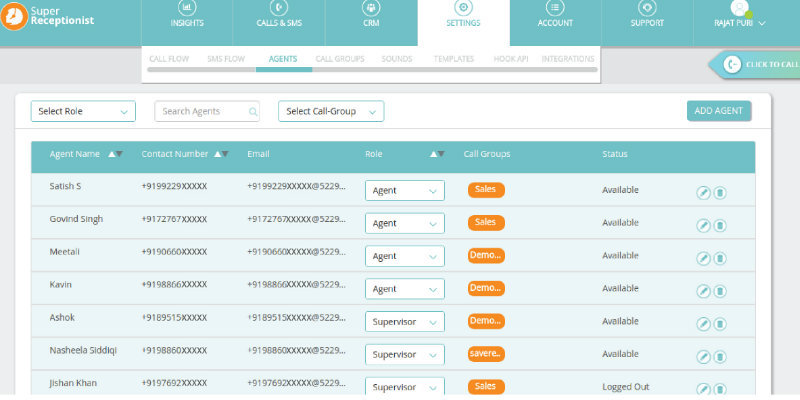Click the Click to Call button
800x400 pixels.
tap(760, 65)
